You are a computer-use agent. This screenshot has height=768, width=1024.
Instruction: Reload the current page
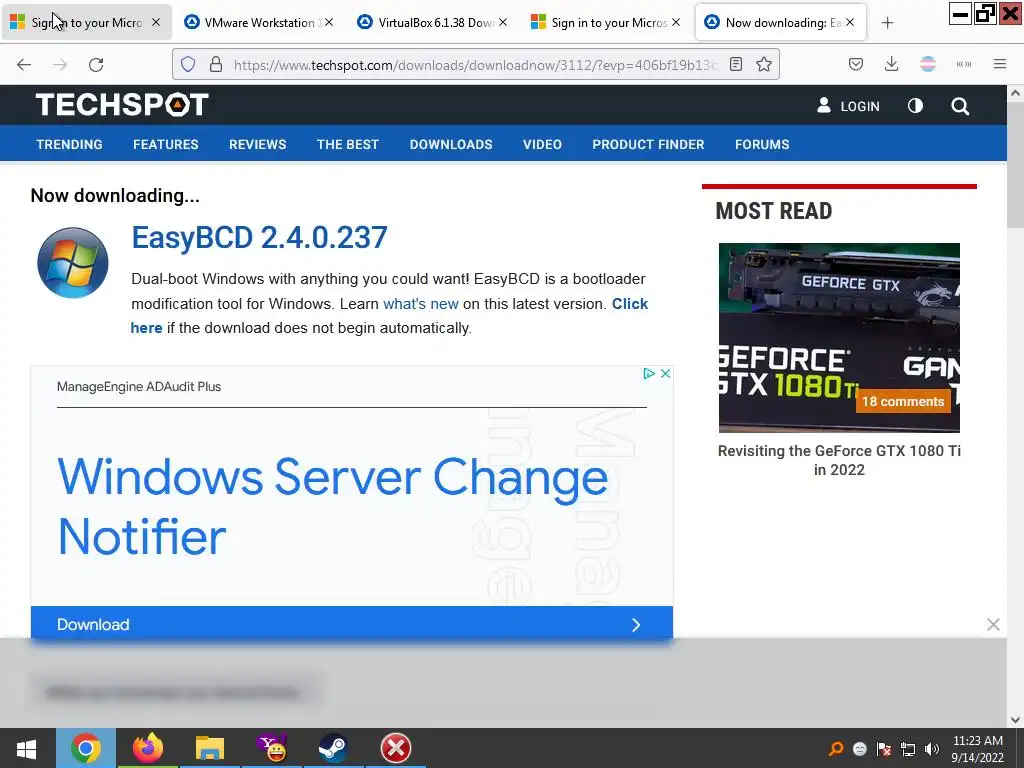[96, 64]
